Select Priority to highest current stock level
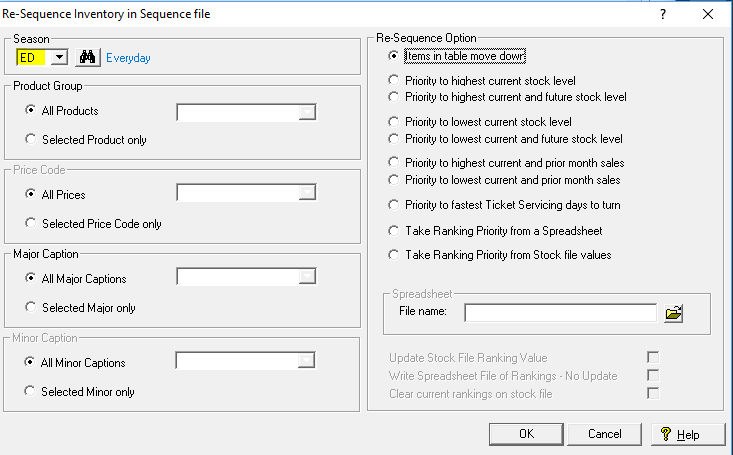The image size is (733, 455). 394,80
